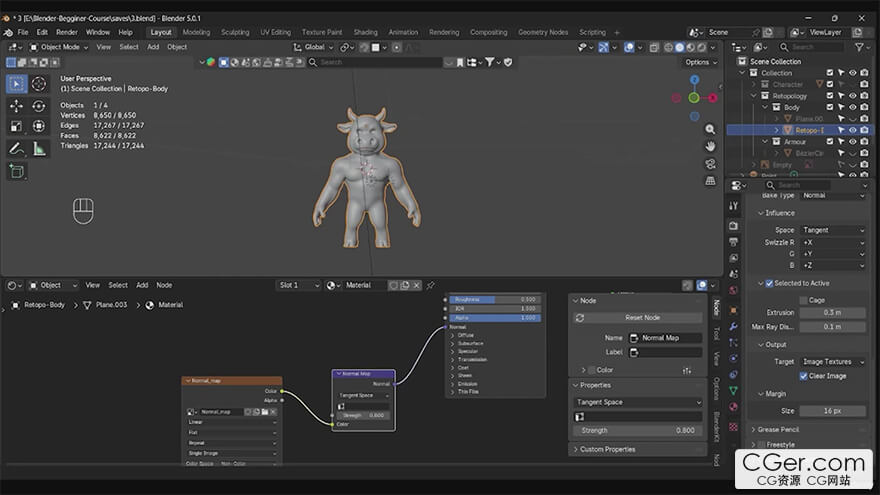
Task: Uncheck the Character collection exclude checkbox
Action: [x=829, y=84]
